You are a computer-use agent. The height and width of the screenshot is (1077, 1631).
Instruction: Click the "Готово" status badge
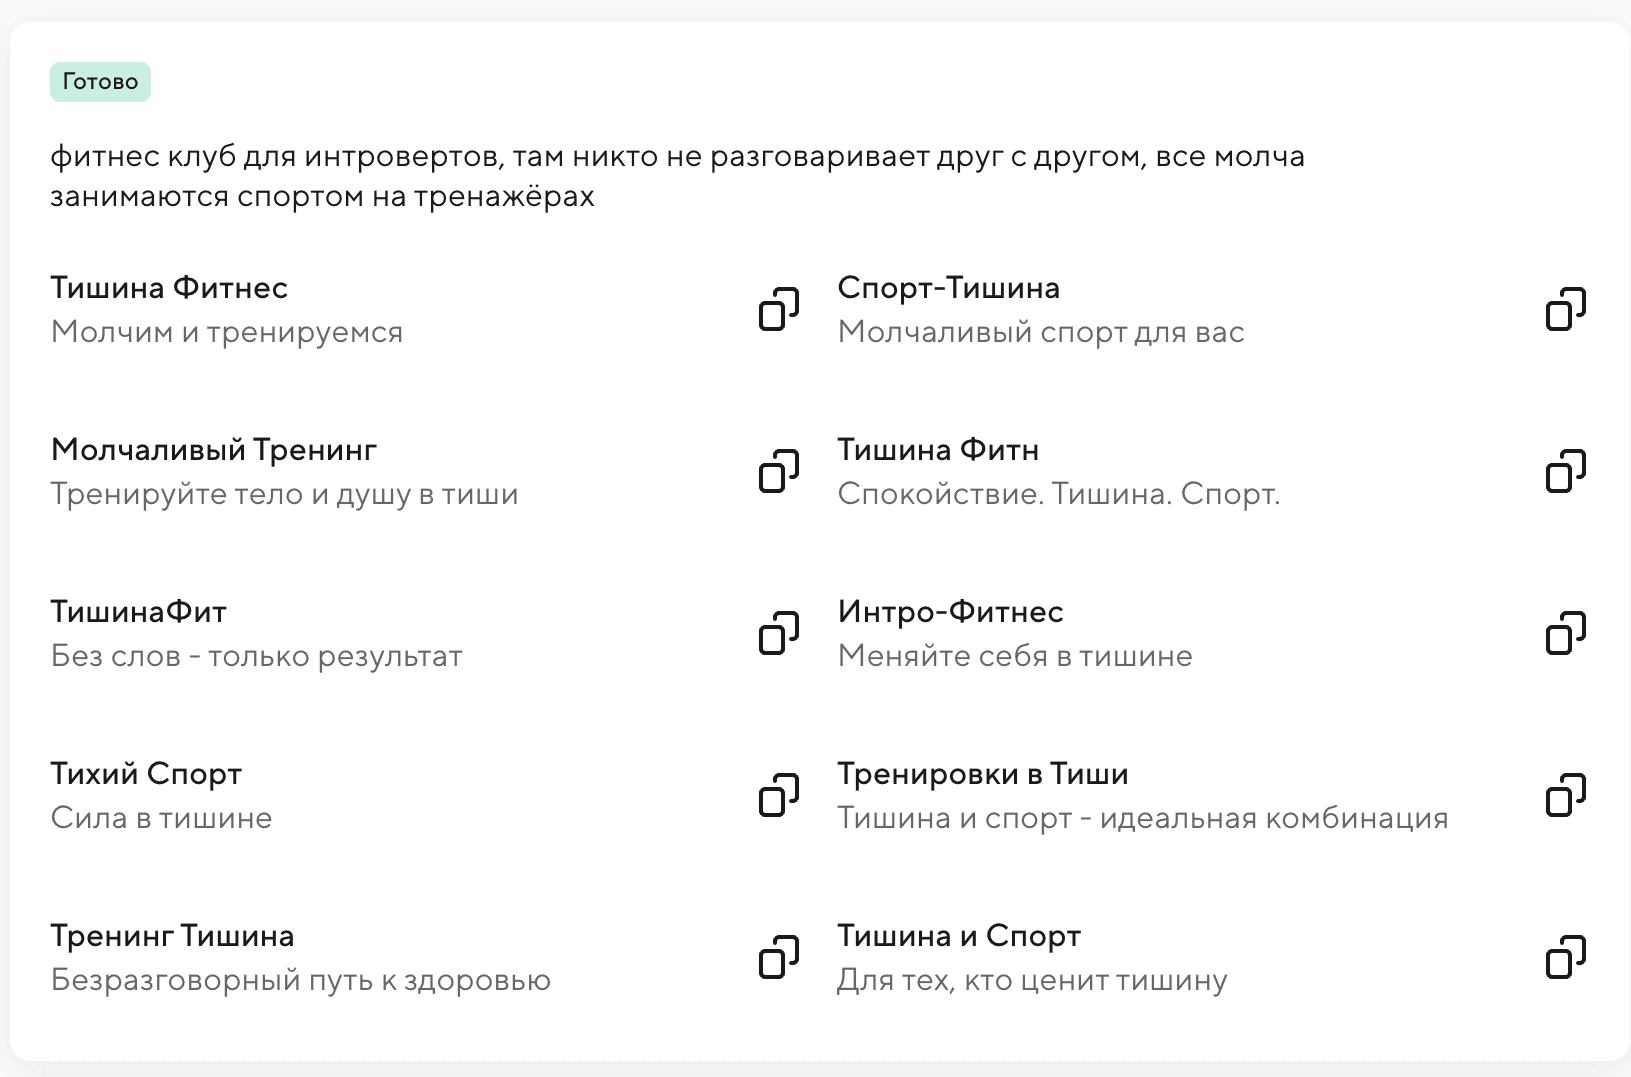[x=100, y=81]
